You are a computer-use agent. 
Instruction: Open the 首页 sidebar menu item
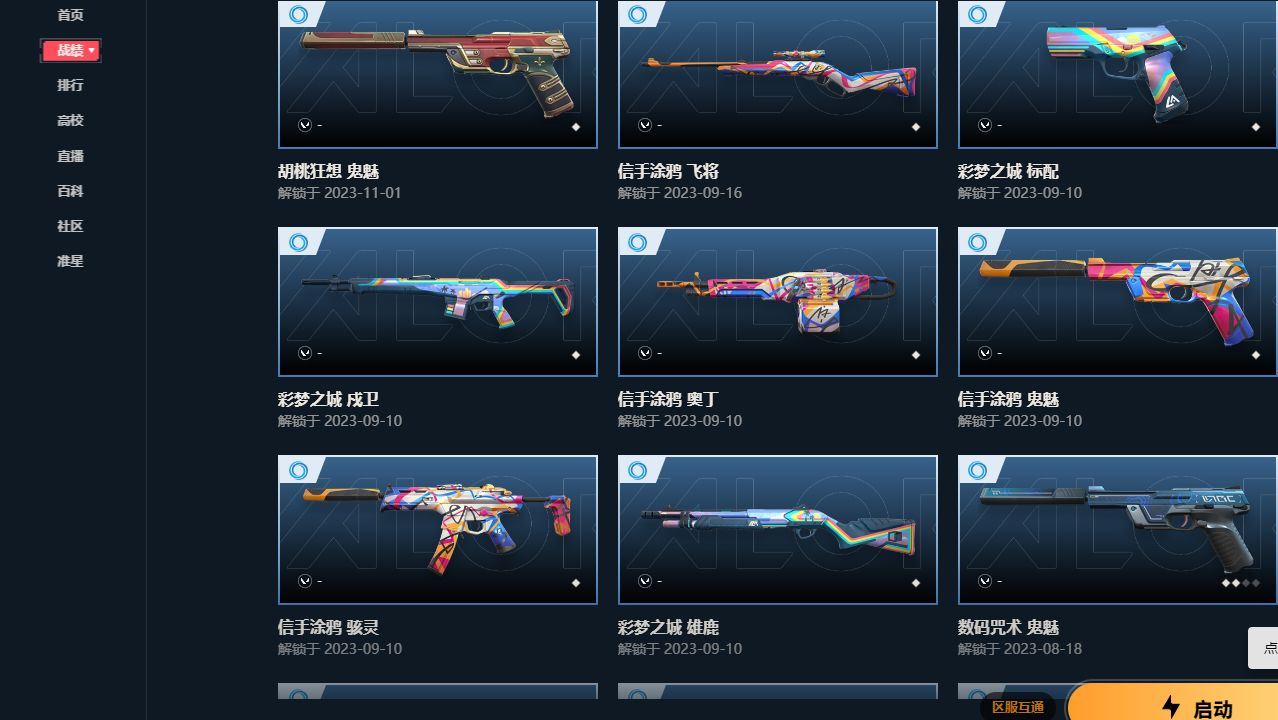point(70,15)
